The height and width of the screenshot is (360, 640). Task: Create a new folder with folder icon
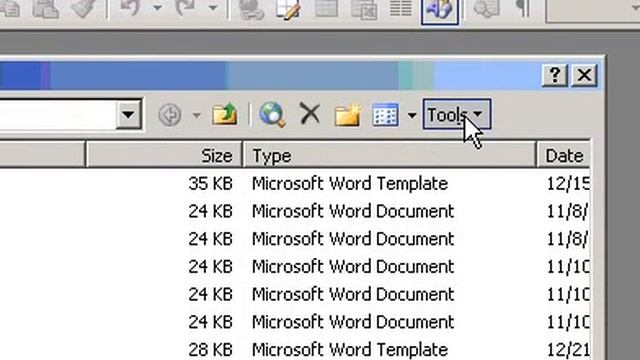tap(347, 115)
